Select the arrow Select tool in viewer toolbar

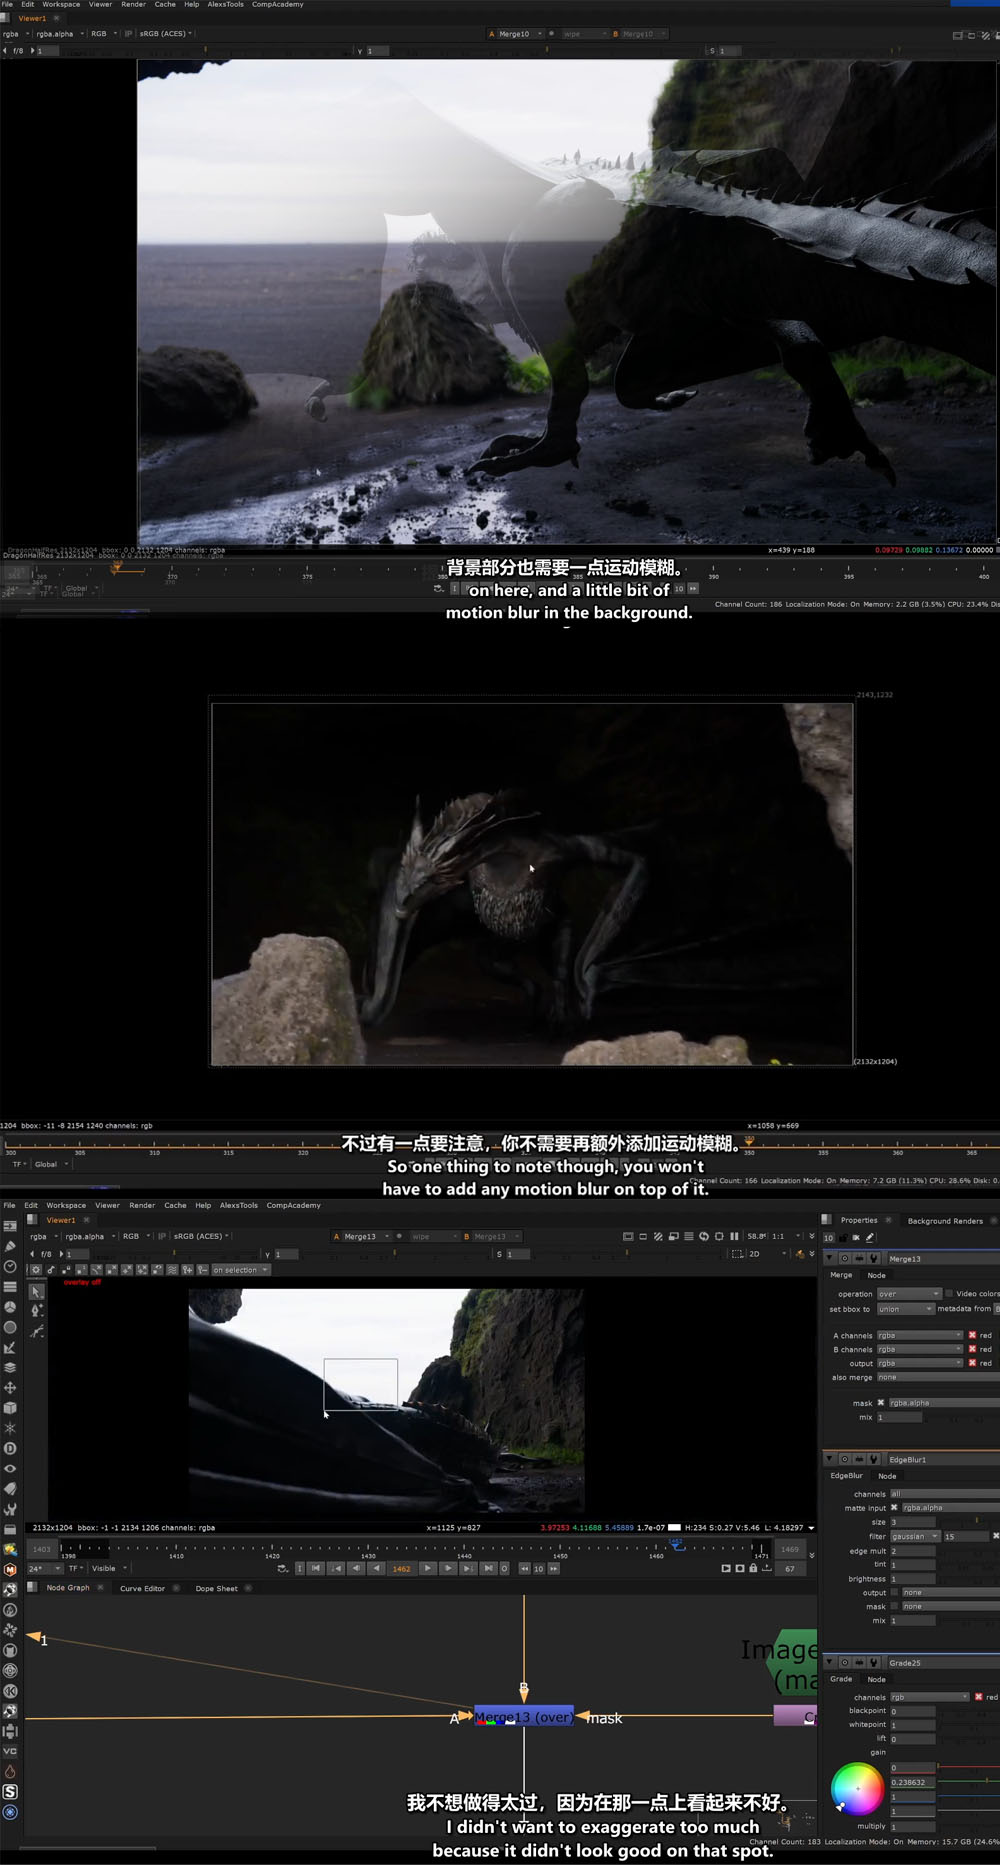pos(37,1291)
